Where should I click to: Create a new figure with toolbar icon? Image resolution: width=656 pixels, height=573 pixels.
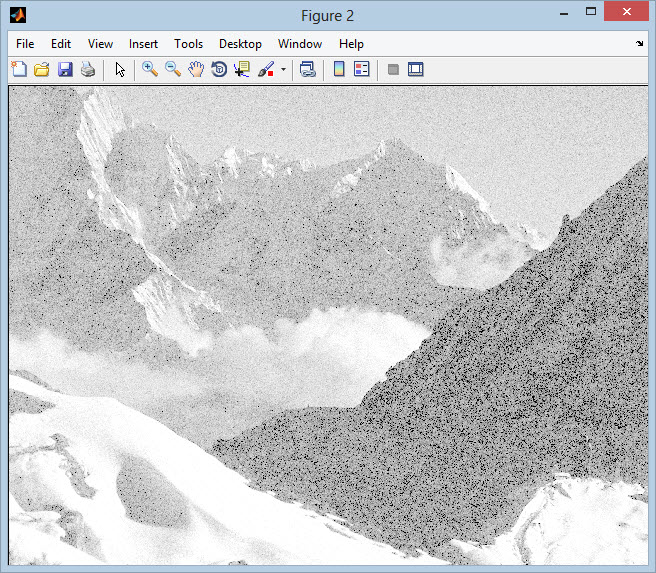pyautogui.click(x=19, y=69)
